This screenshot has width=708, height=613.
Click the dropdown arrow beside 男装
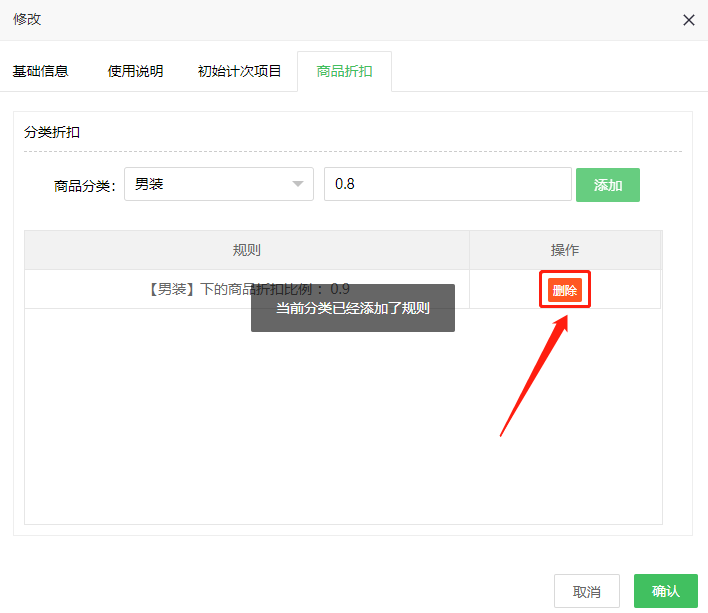[x=297, y=184]
